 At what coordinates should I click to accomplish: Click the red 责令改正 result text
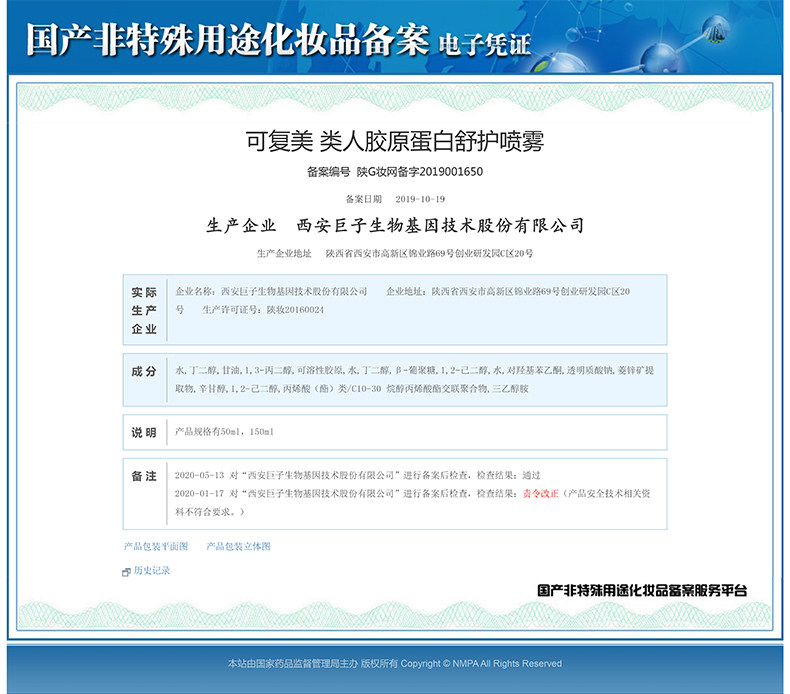(541, 493)
